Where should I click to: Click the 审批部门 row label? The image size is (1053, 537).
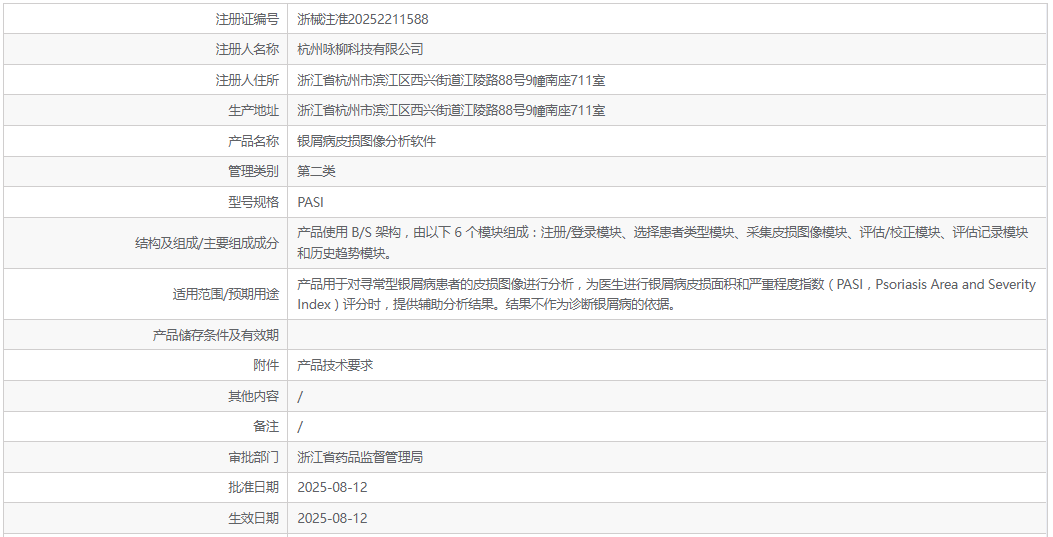coord(253,457)
